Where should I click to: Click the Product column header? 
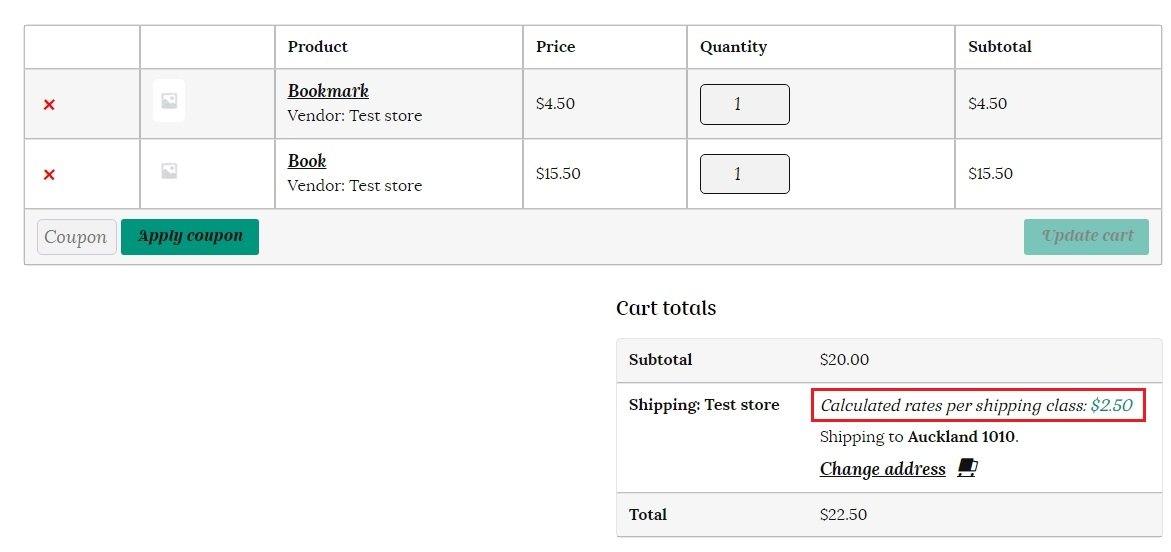tap(318, 47)
